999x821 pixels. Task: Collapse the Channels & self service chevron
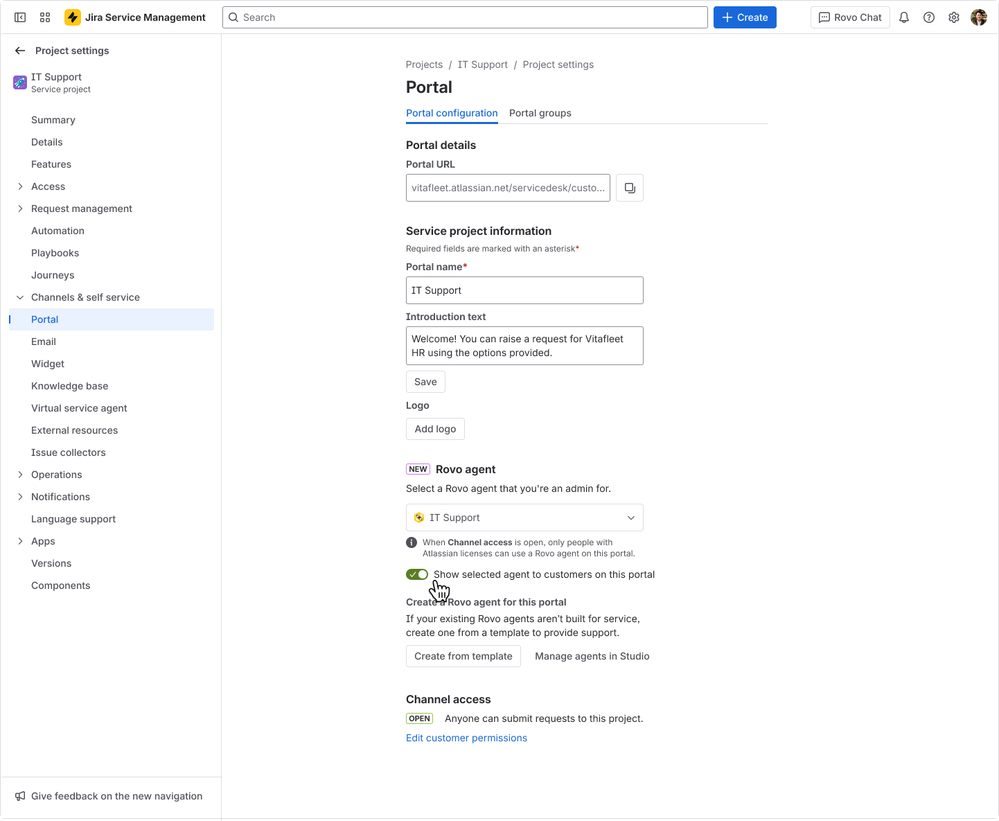(20, 297)
